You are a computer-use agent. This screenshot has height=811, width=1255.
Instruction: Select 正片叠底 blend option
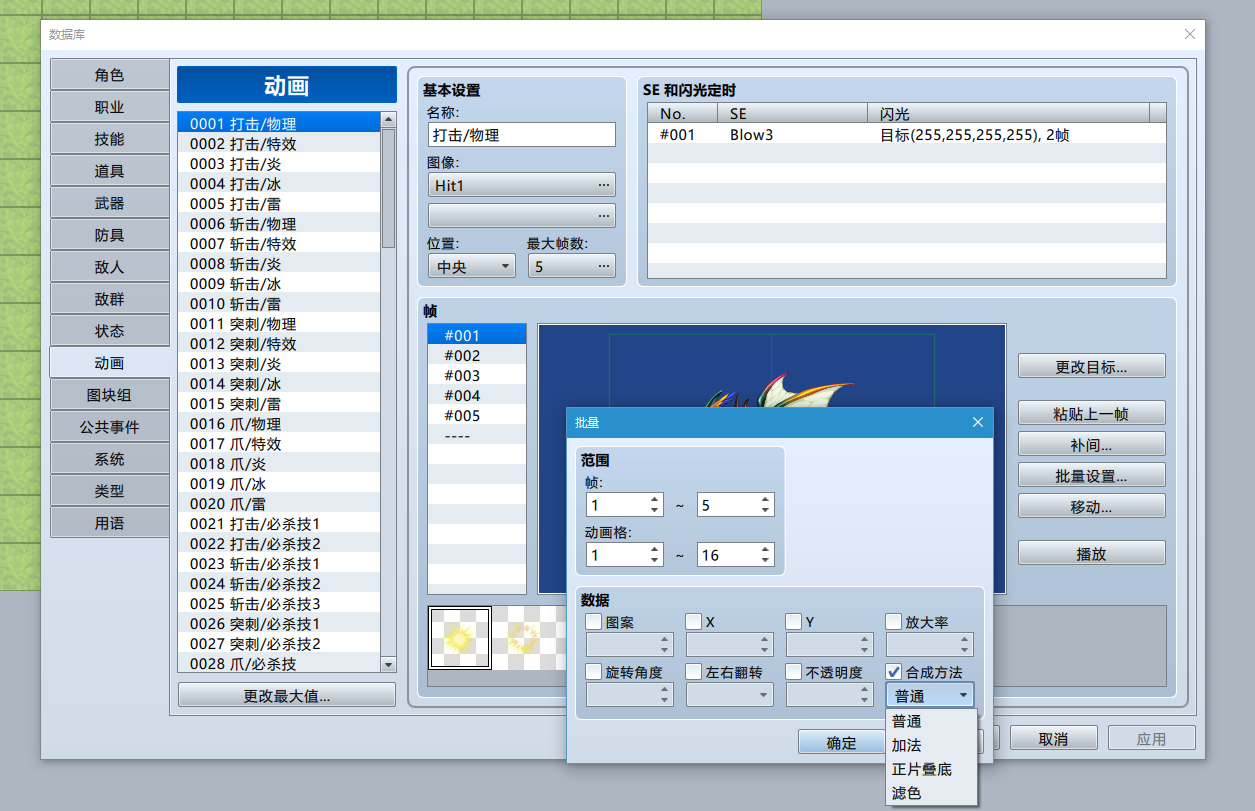(x=931, y=770)
